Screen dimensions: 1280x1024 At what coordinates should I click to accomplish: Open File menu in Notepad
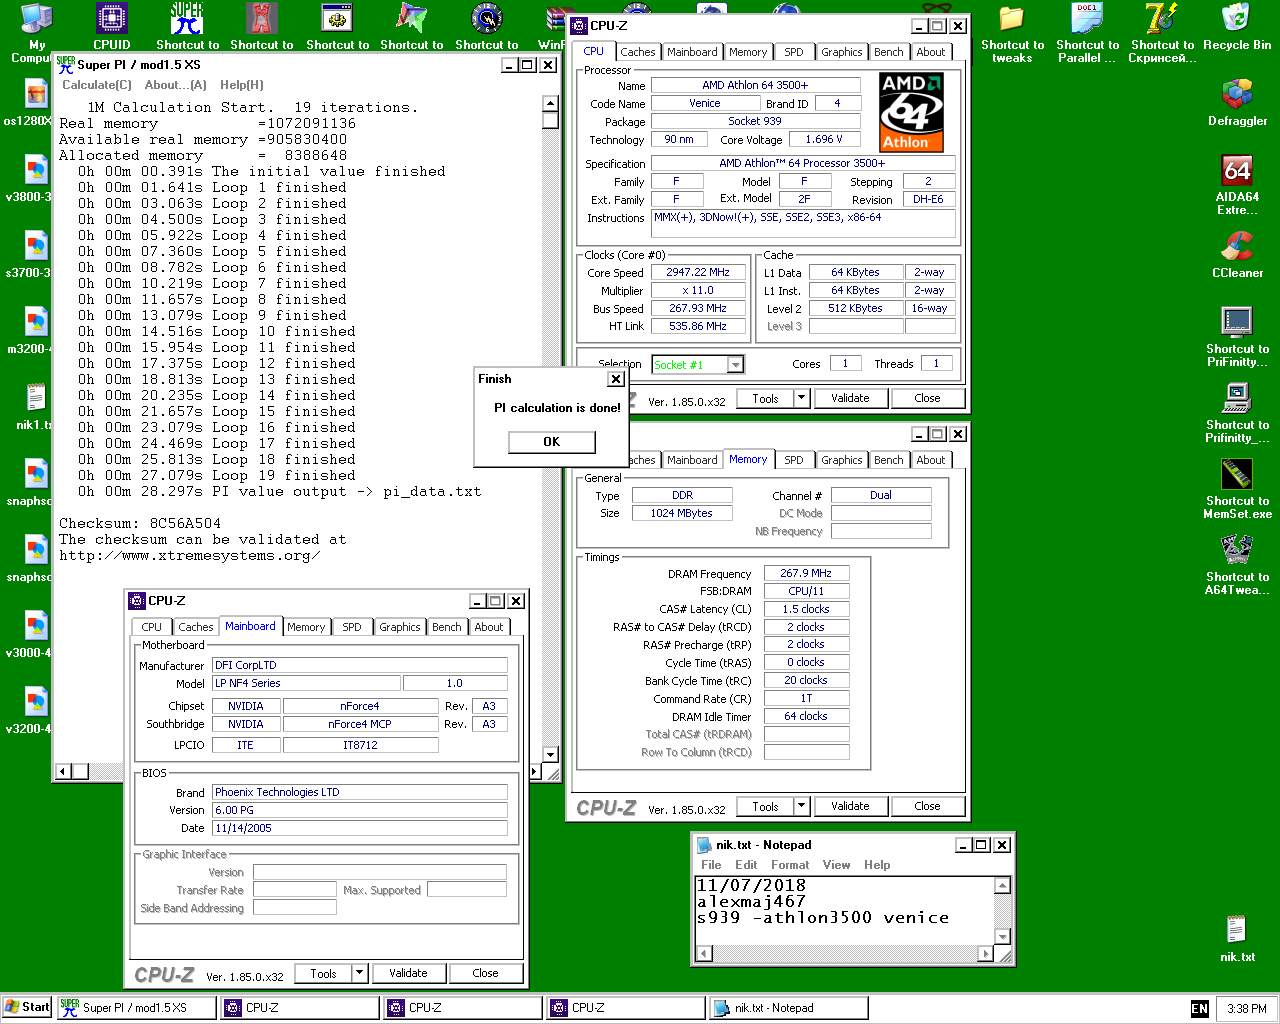pyautogui.click(x=711, y=865)
